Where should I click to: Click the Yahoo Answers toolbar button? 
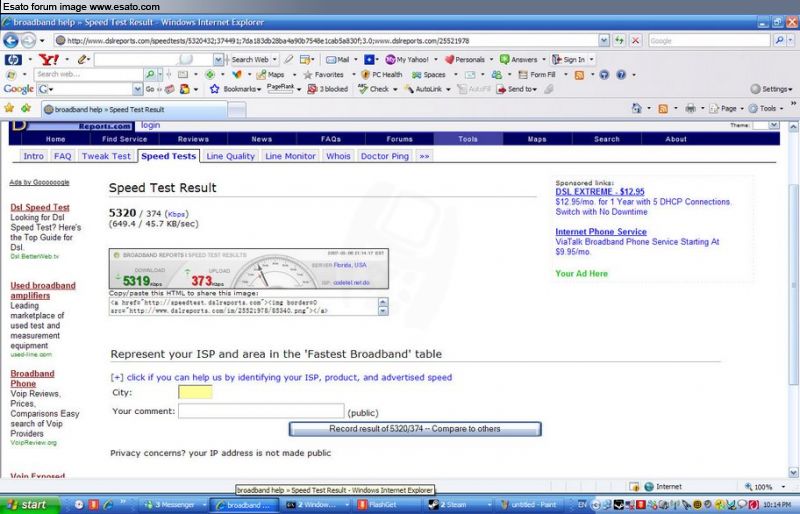coord(518,60)
